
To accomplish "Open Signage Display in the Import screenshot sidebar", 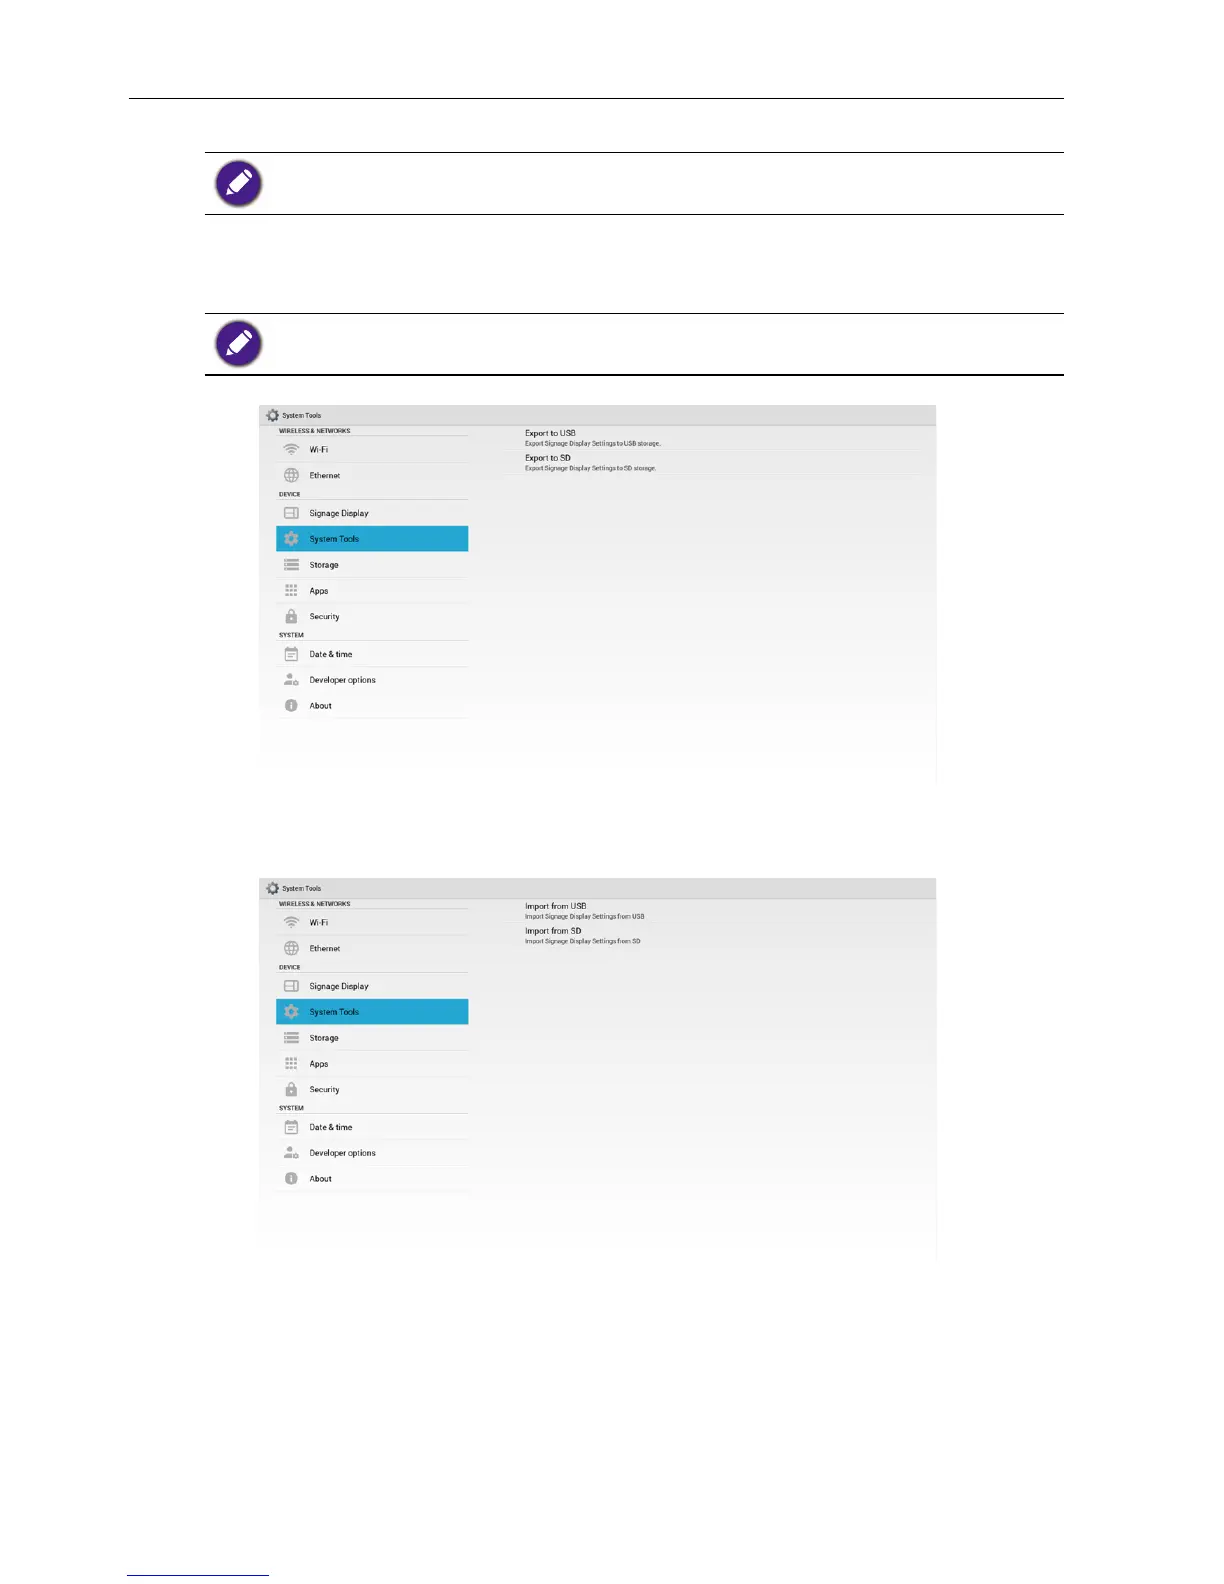I will click(339, 986).
